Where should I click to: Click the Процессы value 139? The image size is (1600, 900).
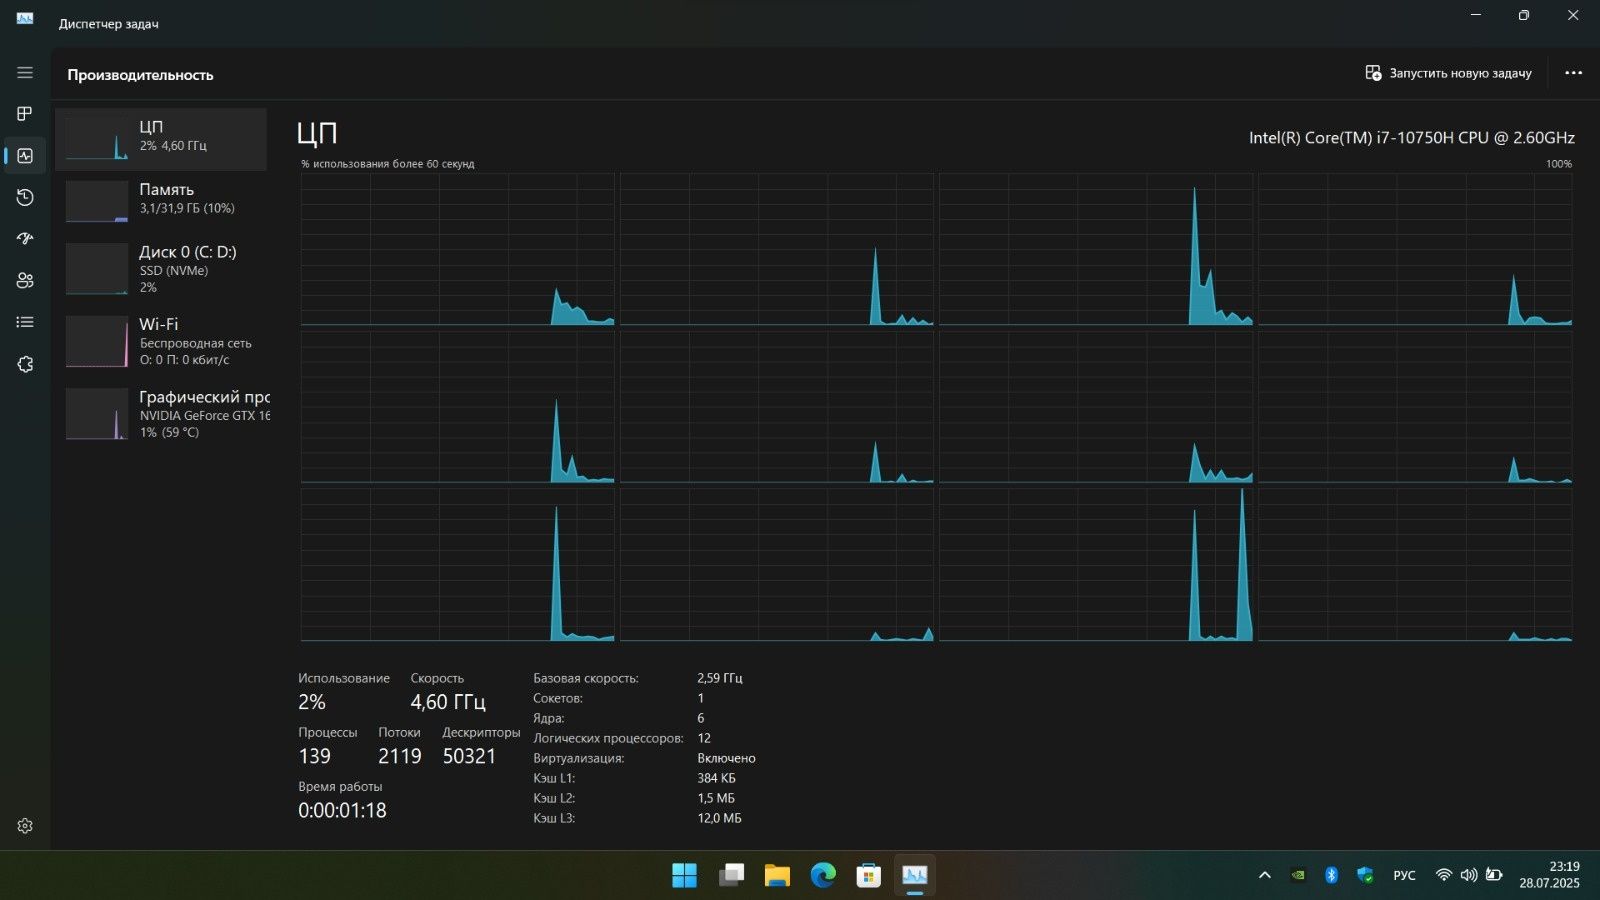(314, 756)
